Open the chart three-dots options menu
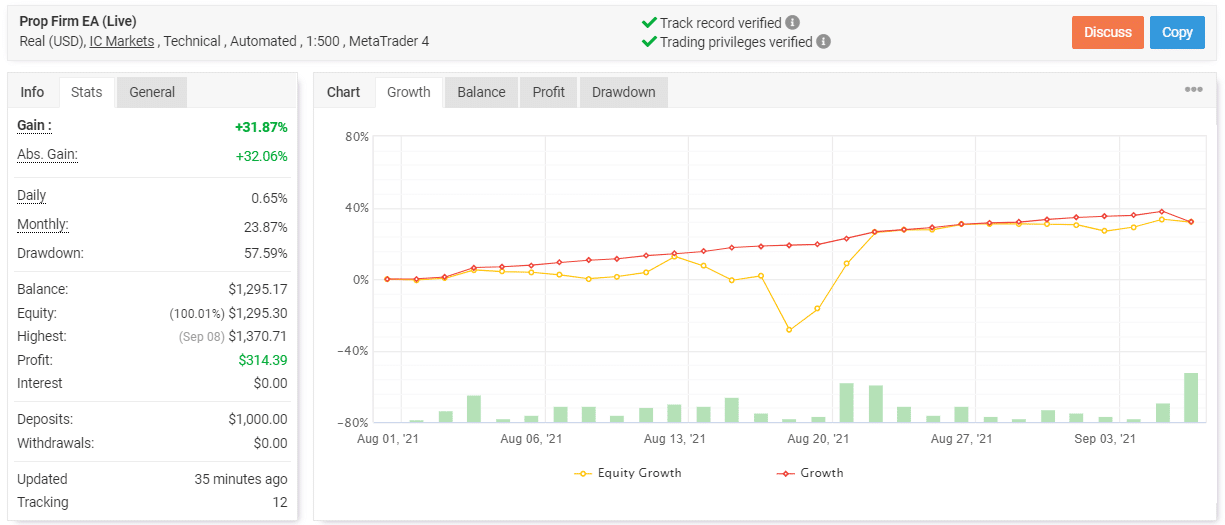Image resolution: width=1225 pixels, height=525 pixels. point(1193,90)
